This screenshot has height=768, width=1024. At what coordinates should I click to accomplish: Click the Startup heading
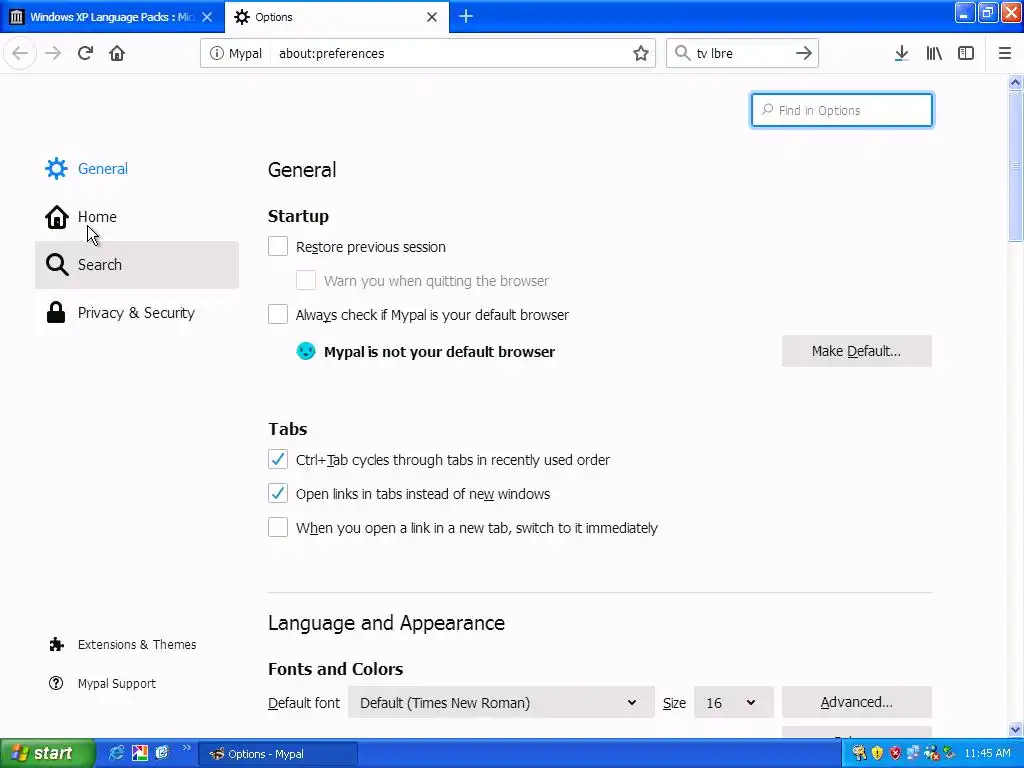[x=298, y=216]
